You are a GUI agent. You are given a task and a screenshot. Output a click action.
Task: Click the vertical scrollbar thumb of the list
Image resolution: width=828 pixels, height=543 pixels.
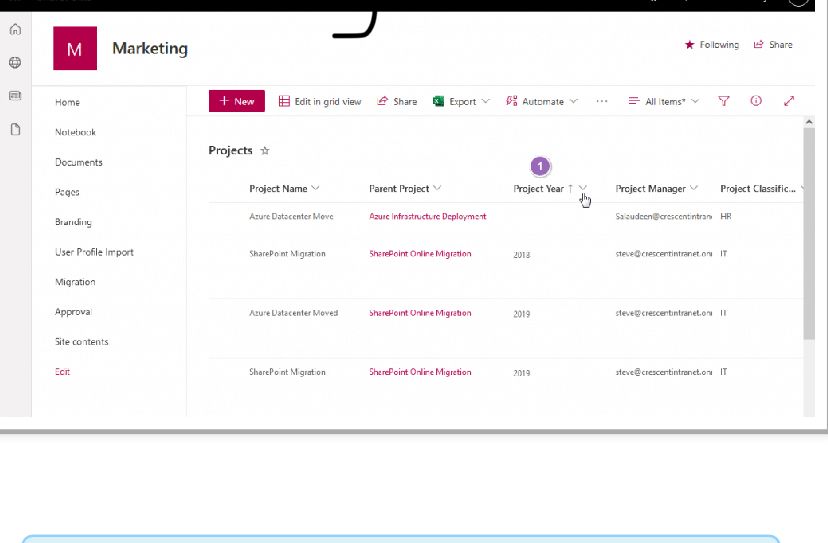click(x=809, y=233)
